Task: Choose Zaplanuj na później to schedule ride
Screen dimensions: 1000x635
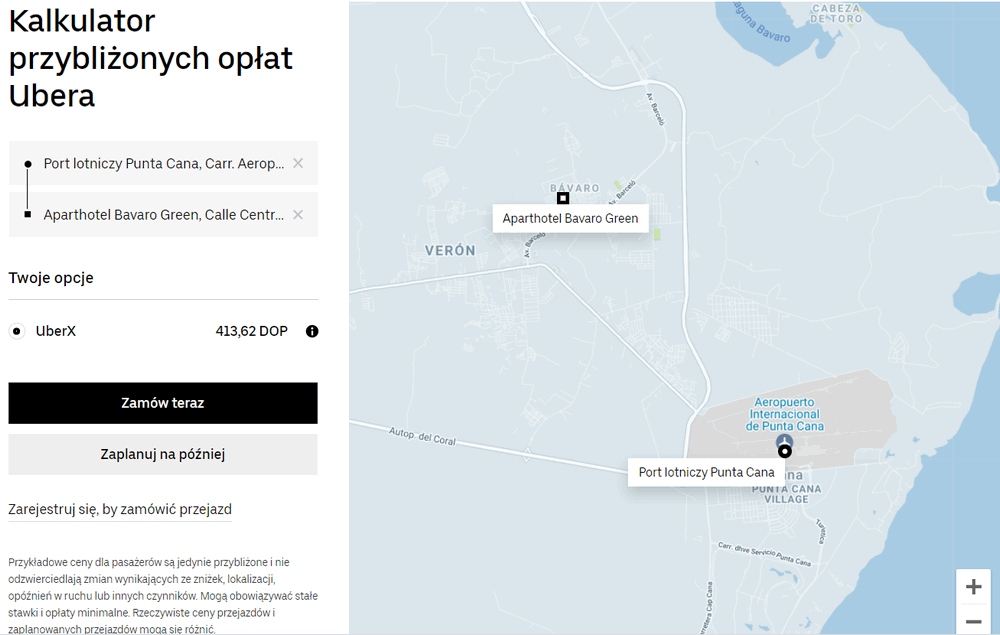Action: click(x=163, y=454)
